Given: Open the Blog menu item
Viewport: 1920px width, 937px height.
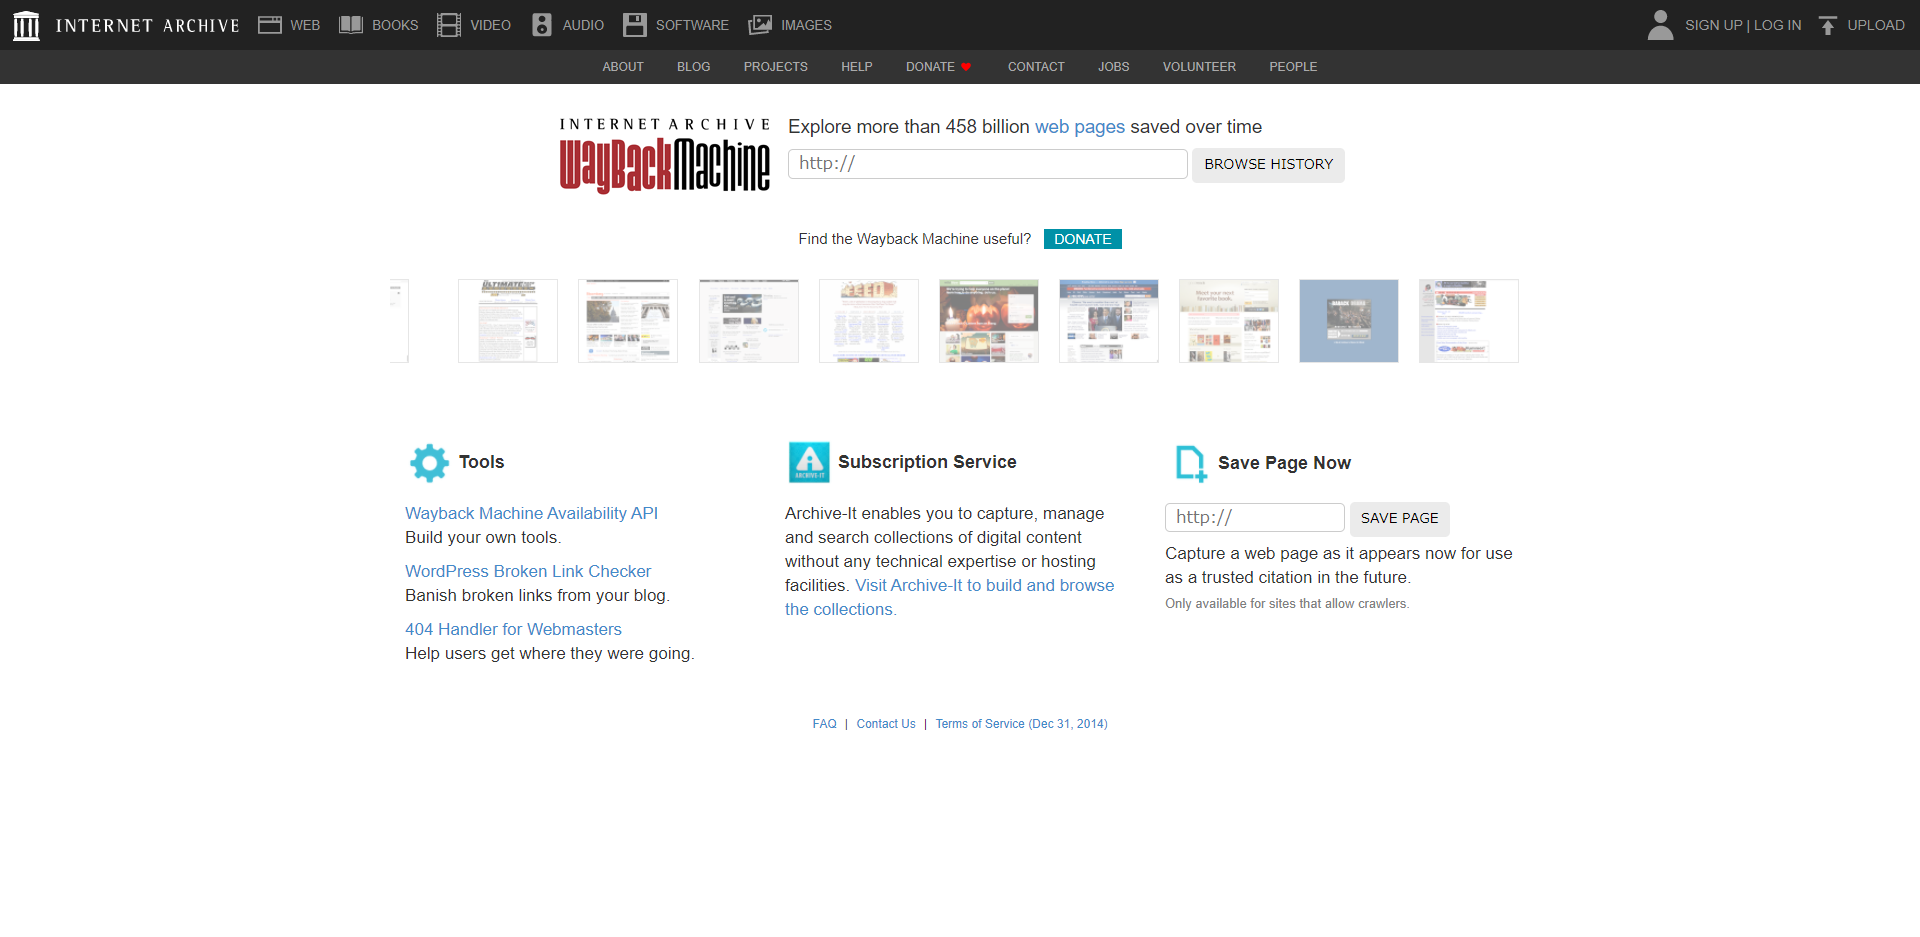Looking at the screenshot, I should [x=693, y=67].
